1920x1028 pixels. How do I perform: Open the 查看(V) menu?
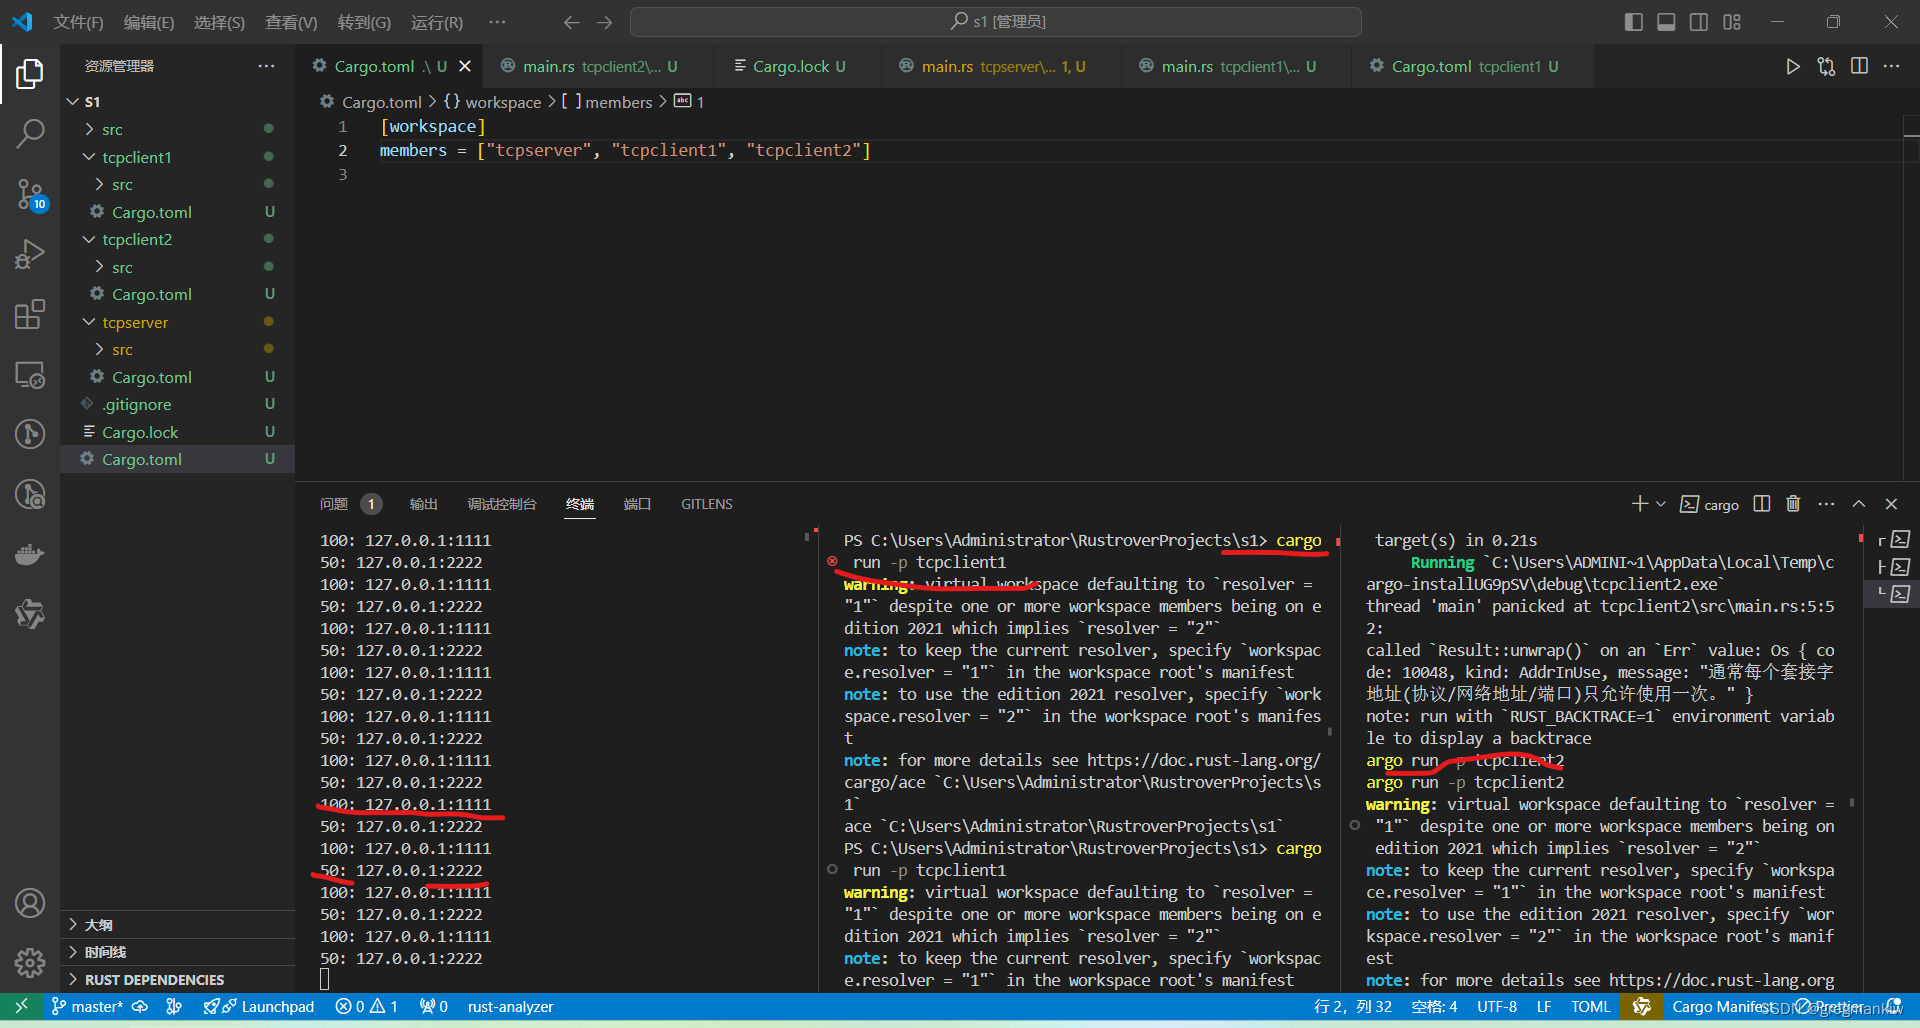point(291,22)
